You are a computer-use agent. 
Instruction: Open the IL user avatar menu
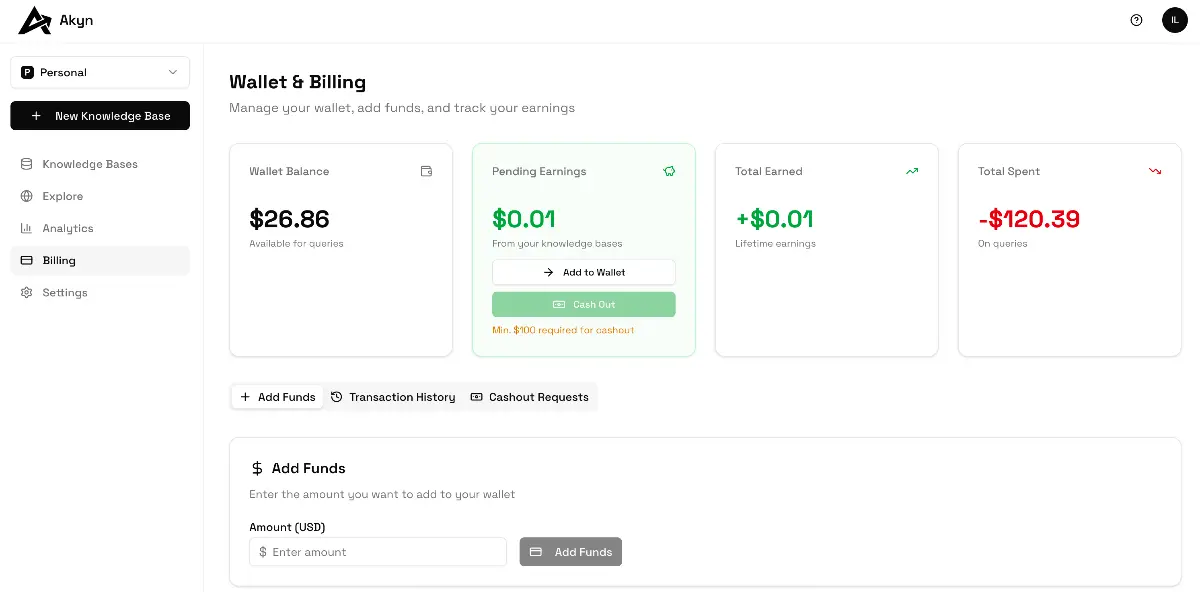[1174, 20]
